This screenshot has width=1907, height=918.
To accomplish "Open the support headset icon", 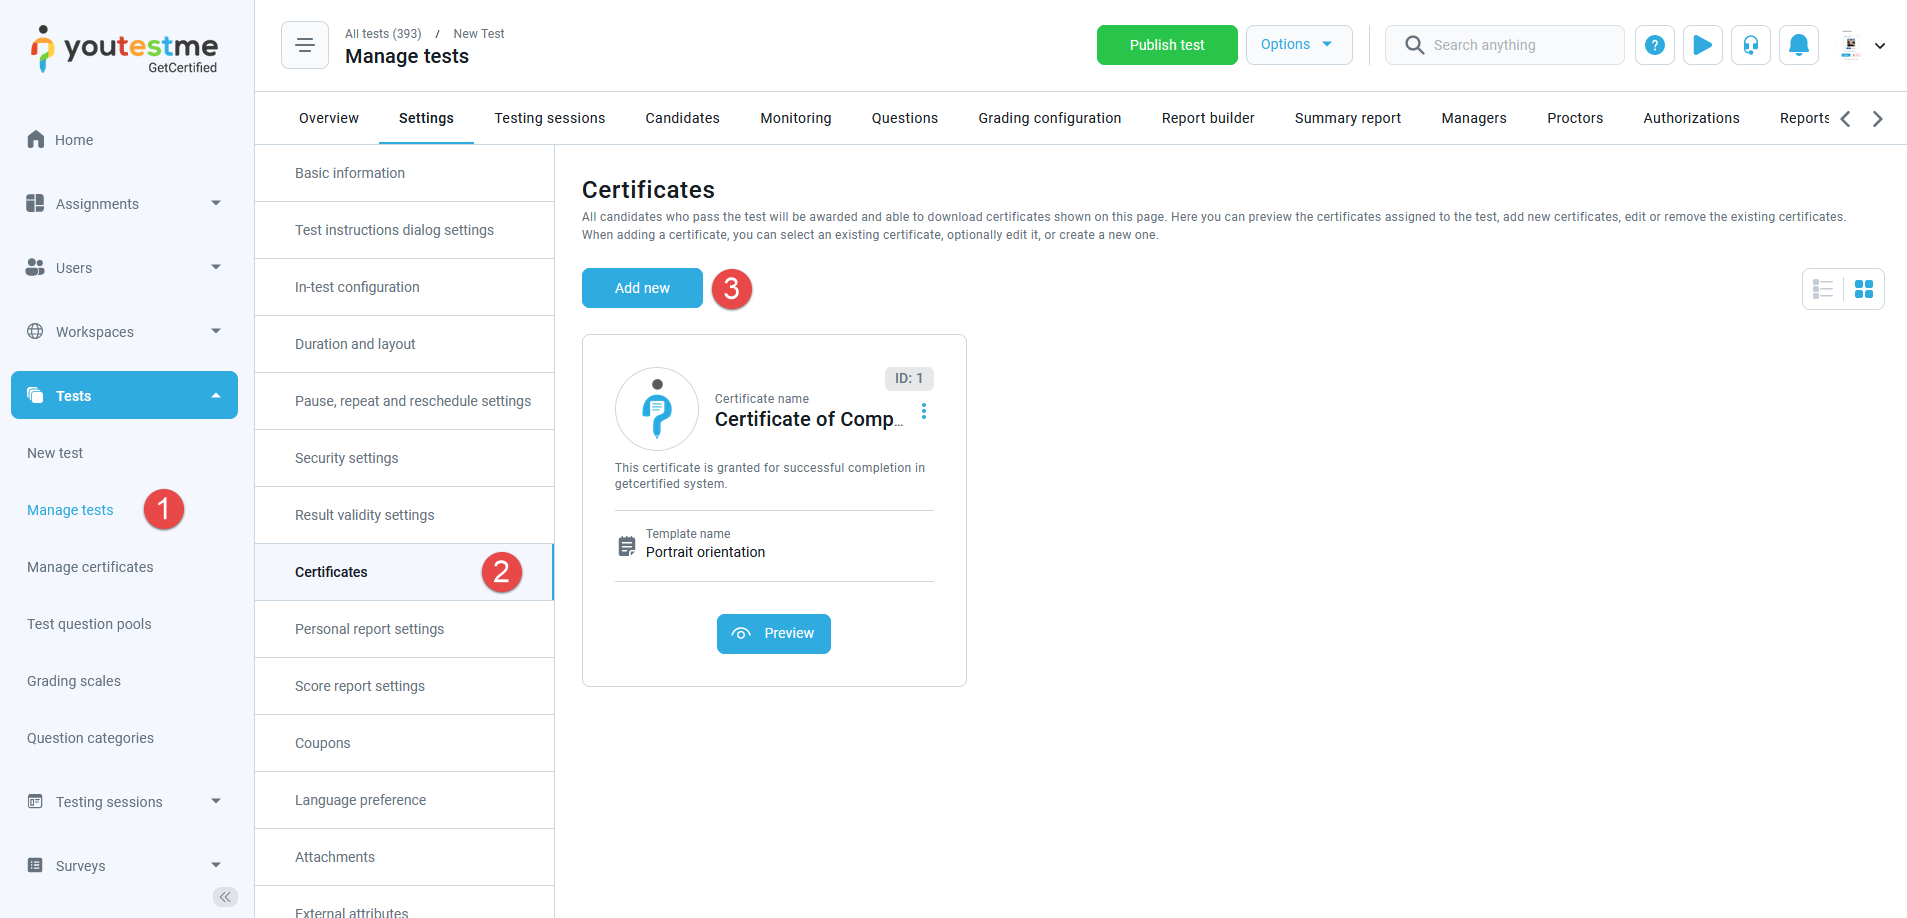I will pos(1750,45).
